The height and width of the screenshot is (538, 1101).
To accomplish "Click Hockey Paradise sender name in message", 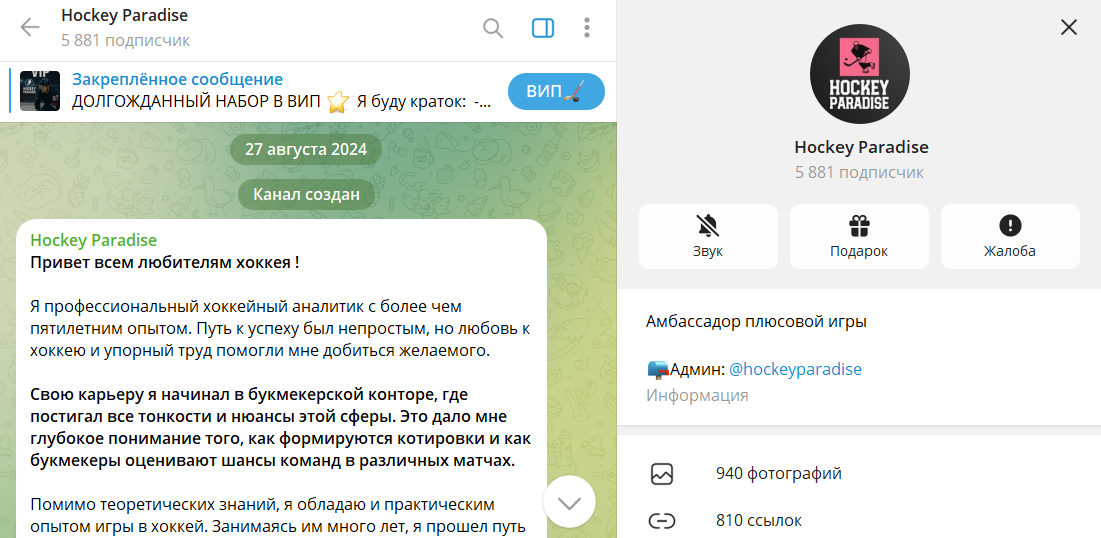I will click(x=93, y=240).
